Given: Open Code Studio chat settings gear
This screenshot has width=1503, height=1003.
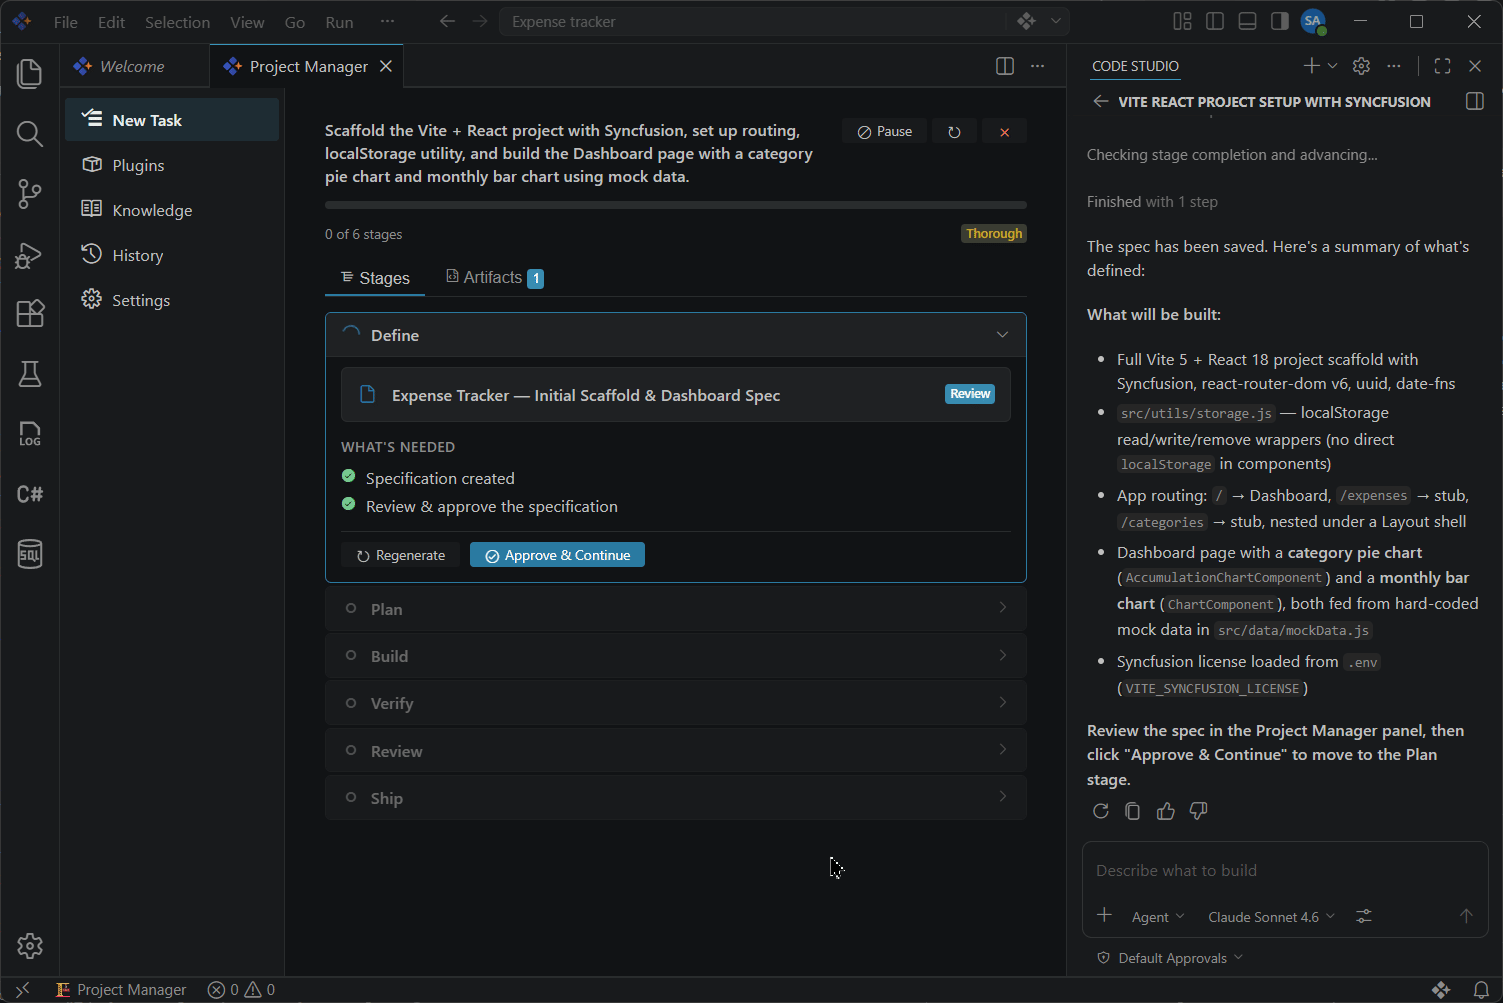Looking at the screenshot, I should click(1361, 65).
